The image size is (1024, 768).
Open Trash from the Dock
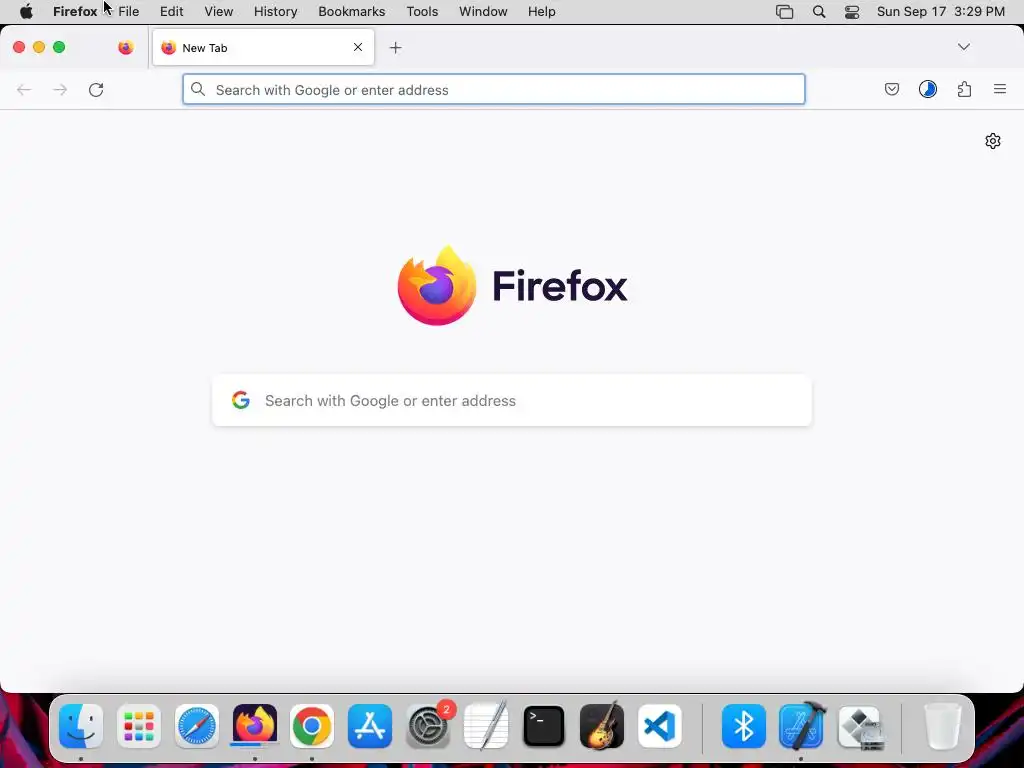pos(942,726)
